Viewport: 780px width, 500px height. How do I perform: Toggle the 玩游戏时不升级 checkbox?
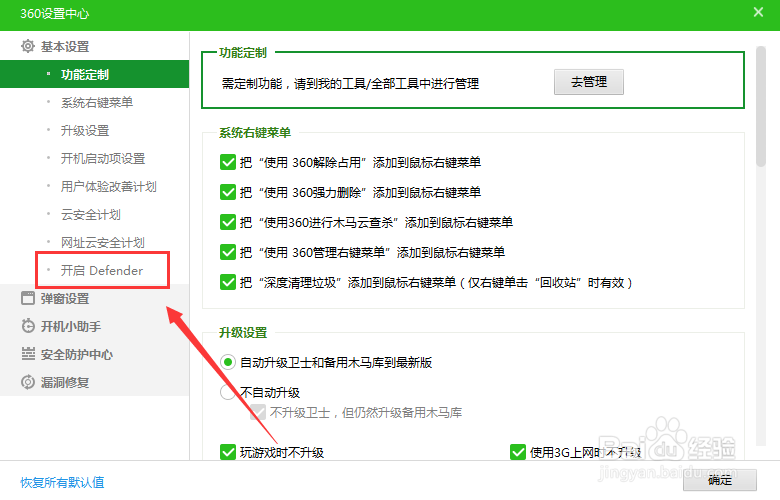pos(228,452)
